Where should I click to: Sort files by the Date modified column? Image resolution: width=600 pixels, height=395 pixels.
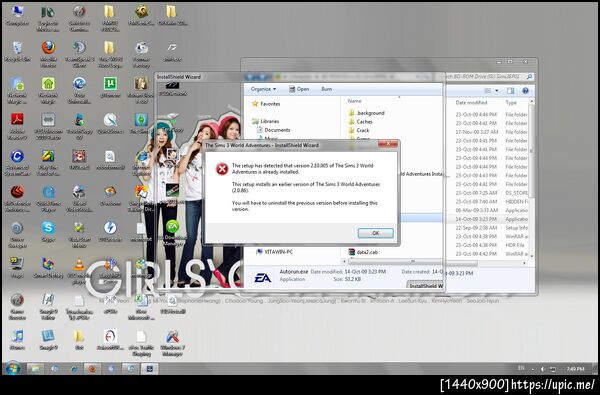tap(471, 103)
